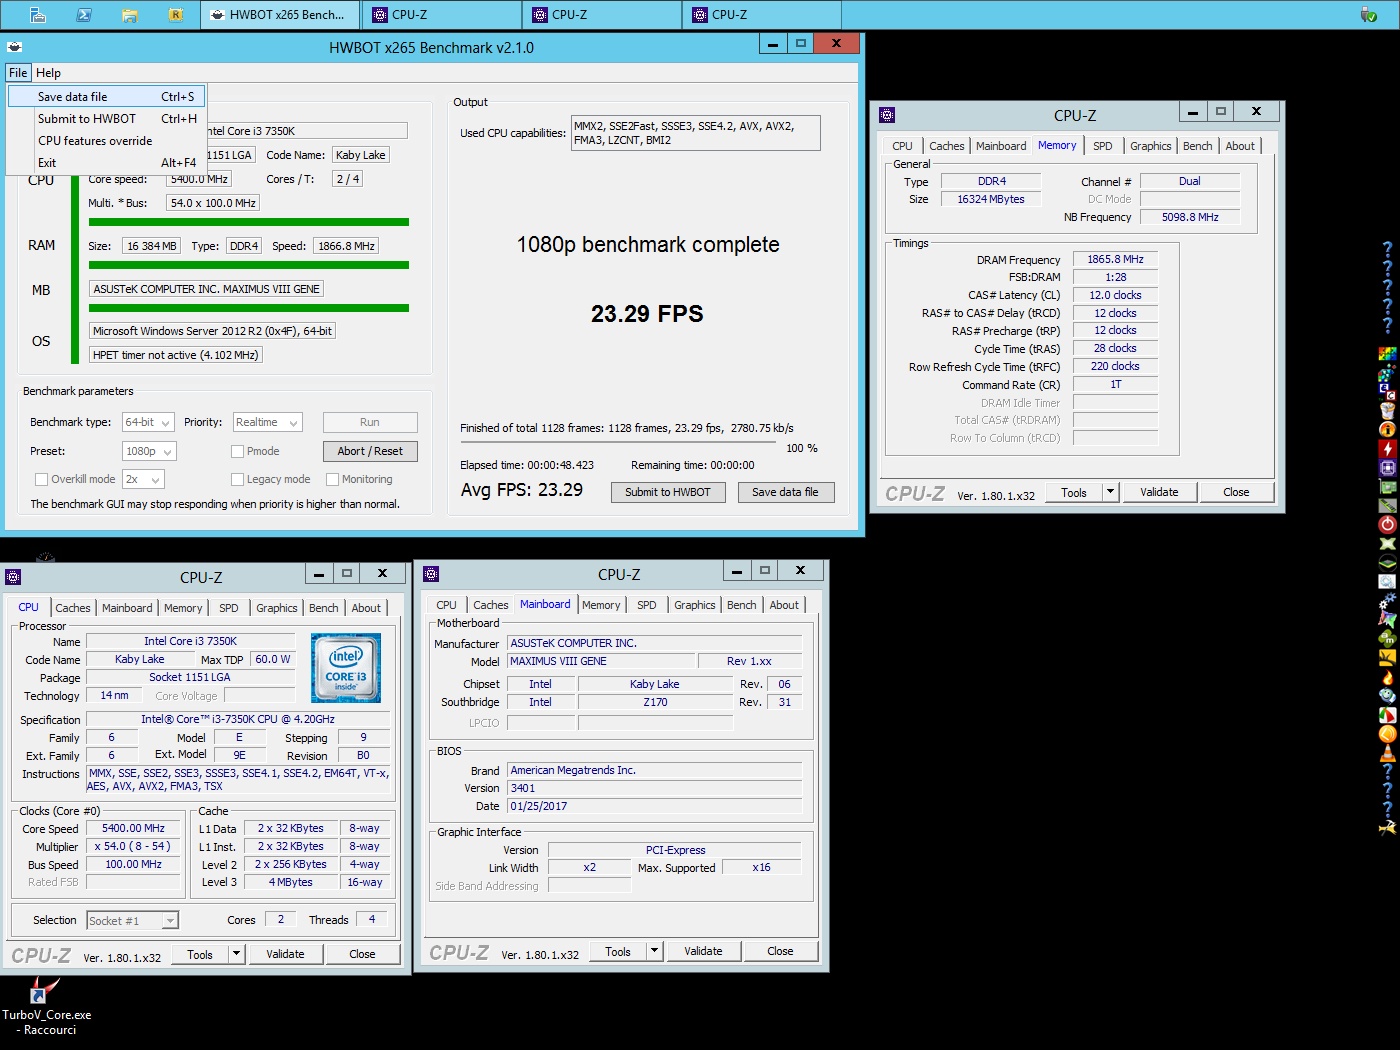
Task: Click the Run button
Action: 370,422
